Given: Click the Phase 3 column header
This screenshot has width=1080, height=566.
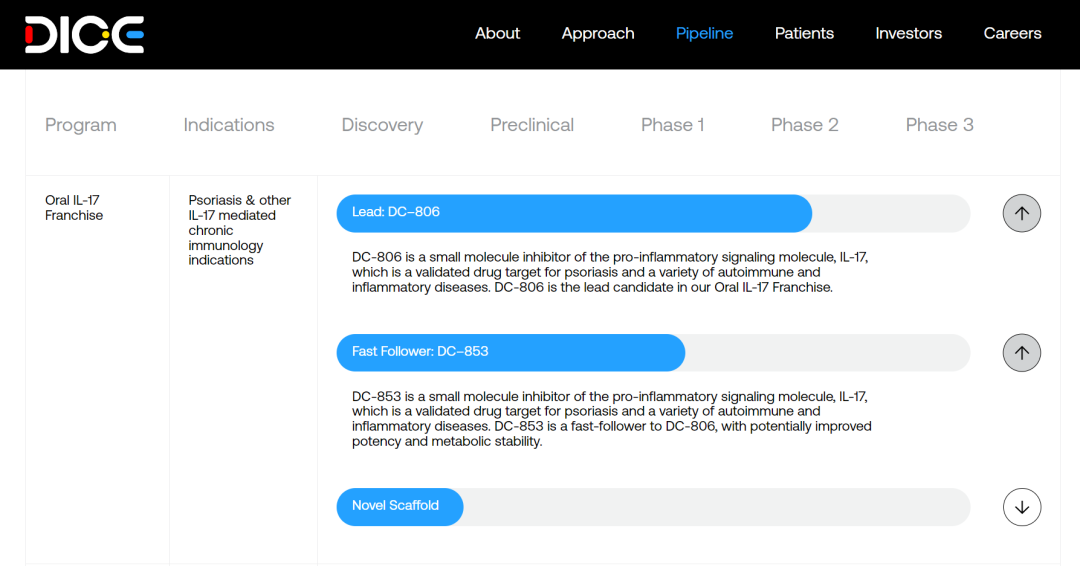Looking at the screenshot, I should click(x=939, y=125).
